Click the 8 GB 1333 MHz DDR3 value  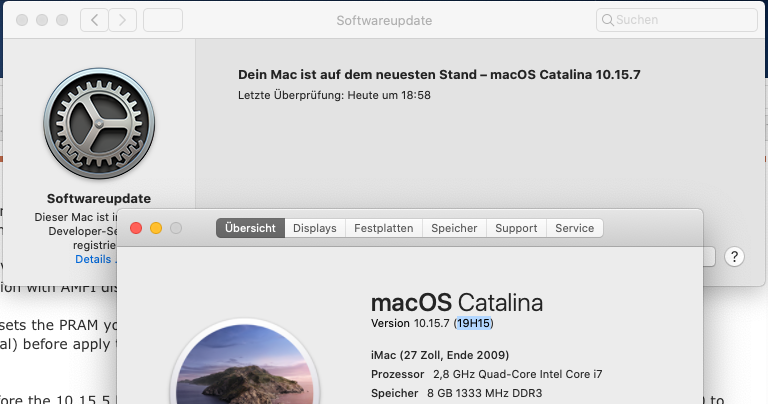click(x=484, y=393)
